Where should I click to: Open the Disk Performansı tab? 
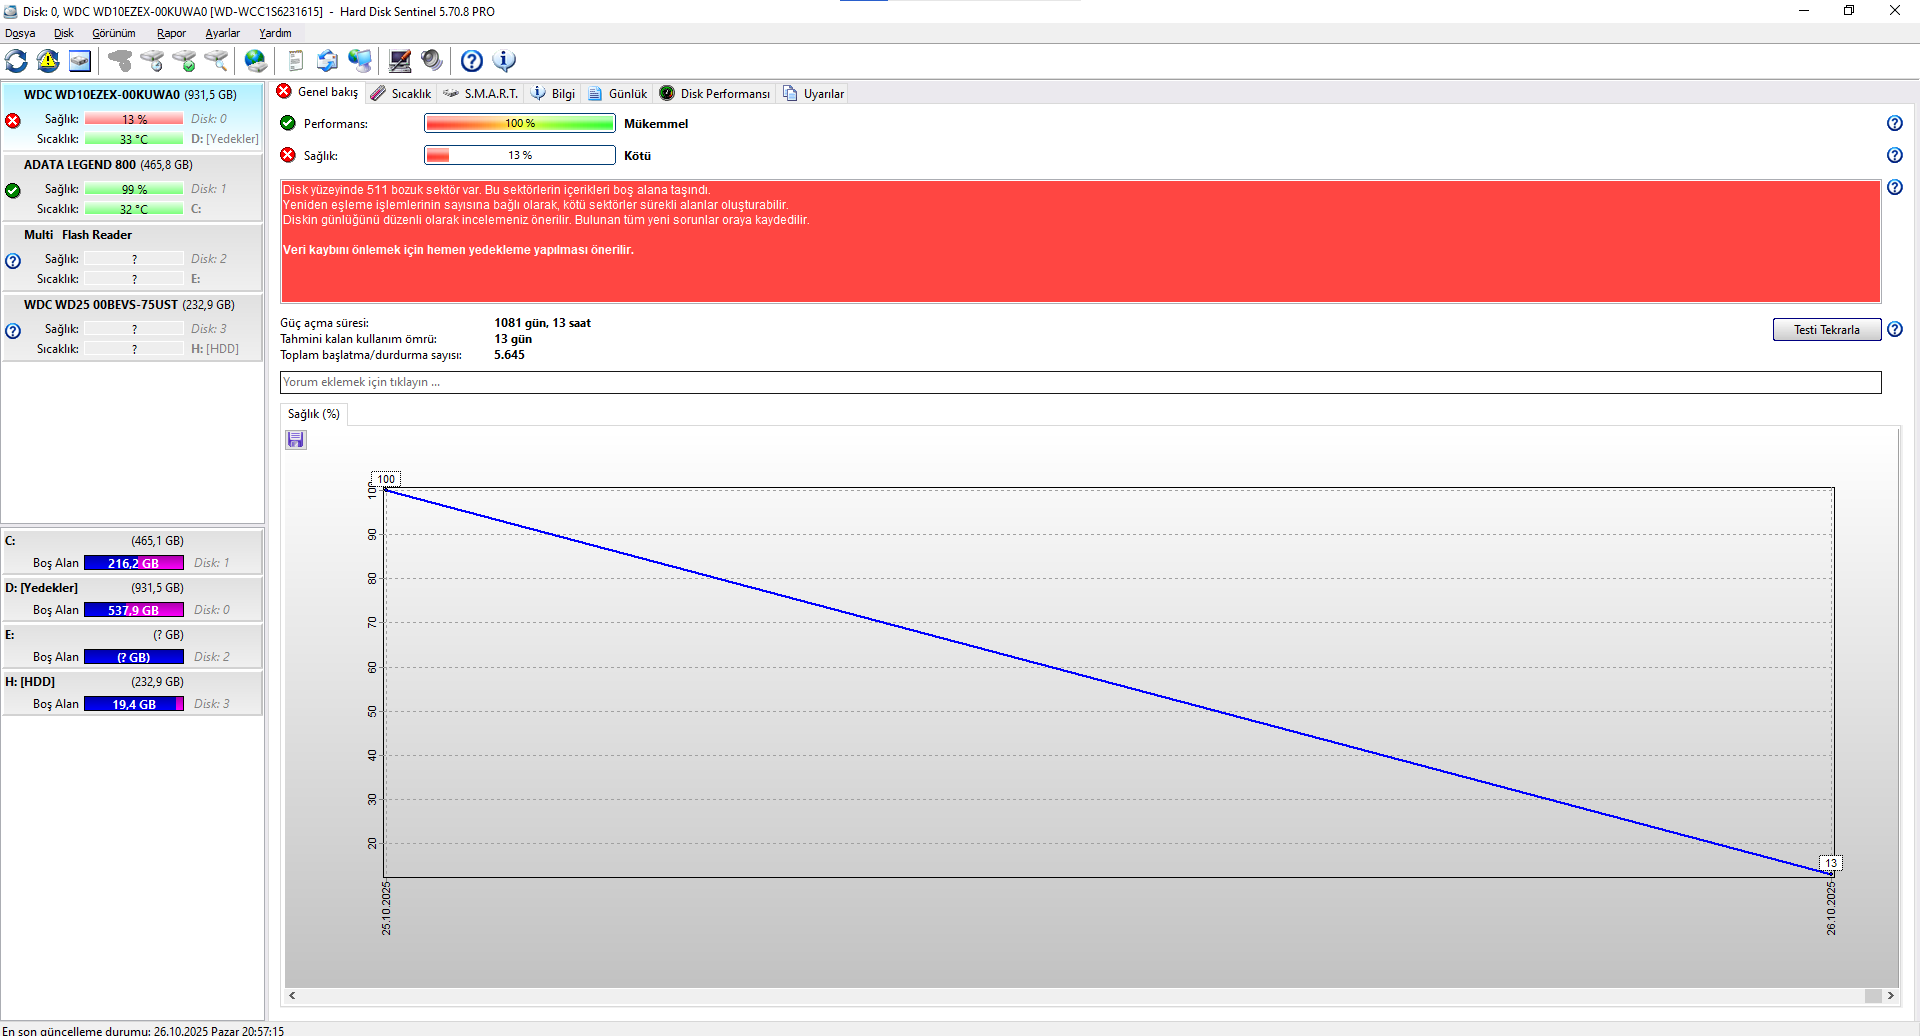[x=715, y=93]
